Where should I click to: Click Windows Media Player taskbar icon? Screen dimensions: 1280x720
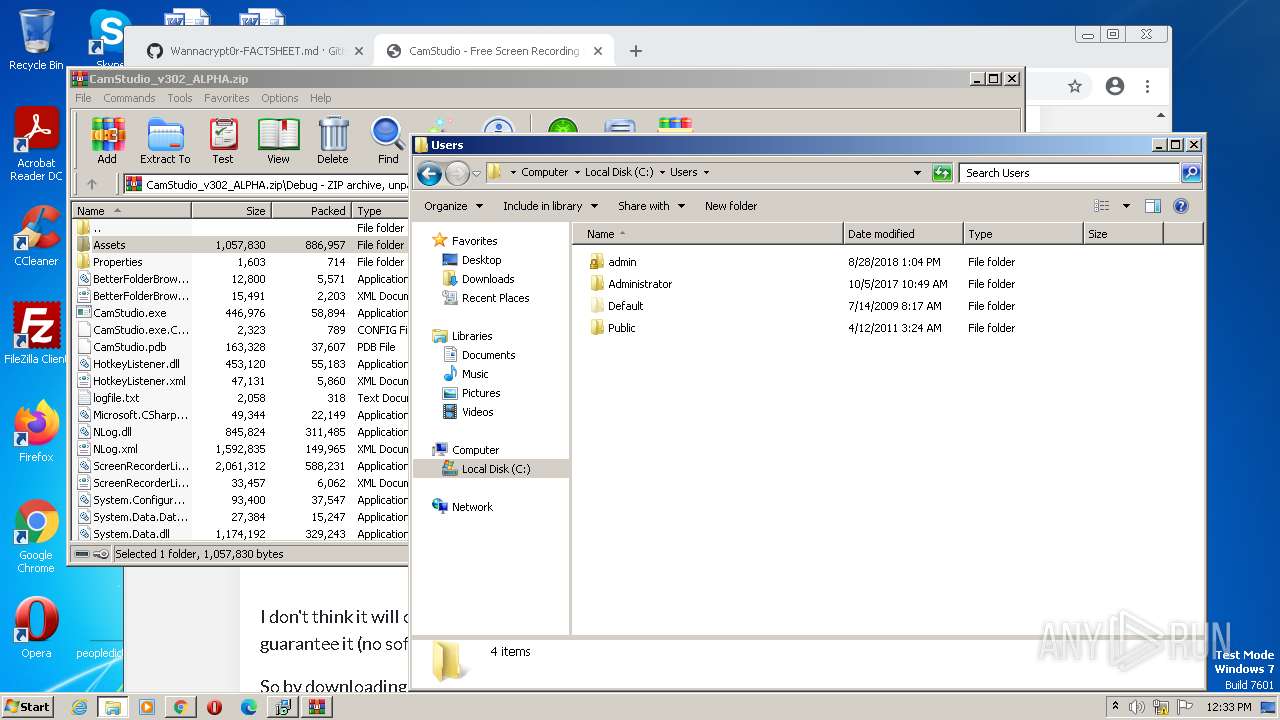[147, 707]
